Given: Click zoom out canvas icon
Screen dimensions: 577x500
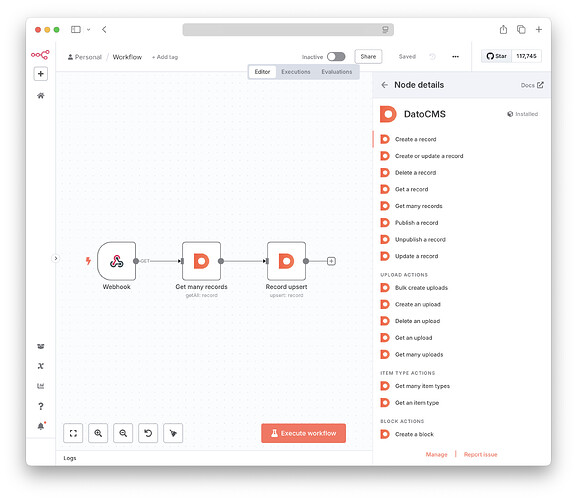Looking at the screenshot, I should click(x=123, y=433).
